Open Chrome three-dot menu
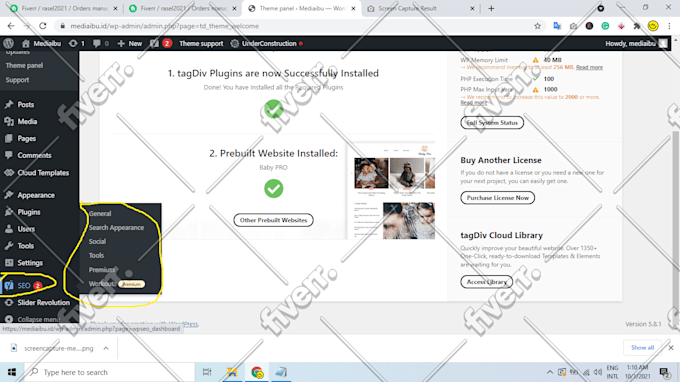680x382 pixels. point(669,26)
